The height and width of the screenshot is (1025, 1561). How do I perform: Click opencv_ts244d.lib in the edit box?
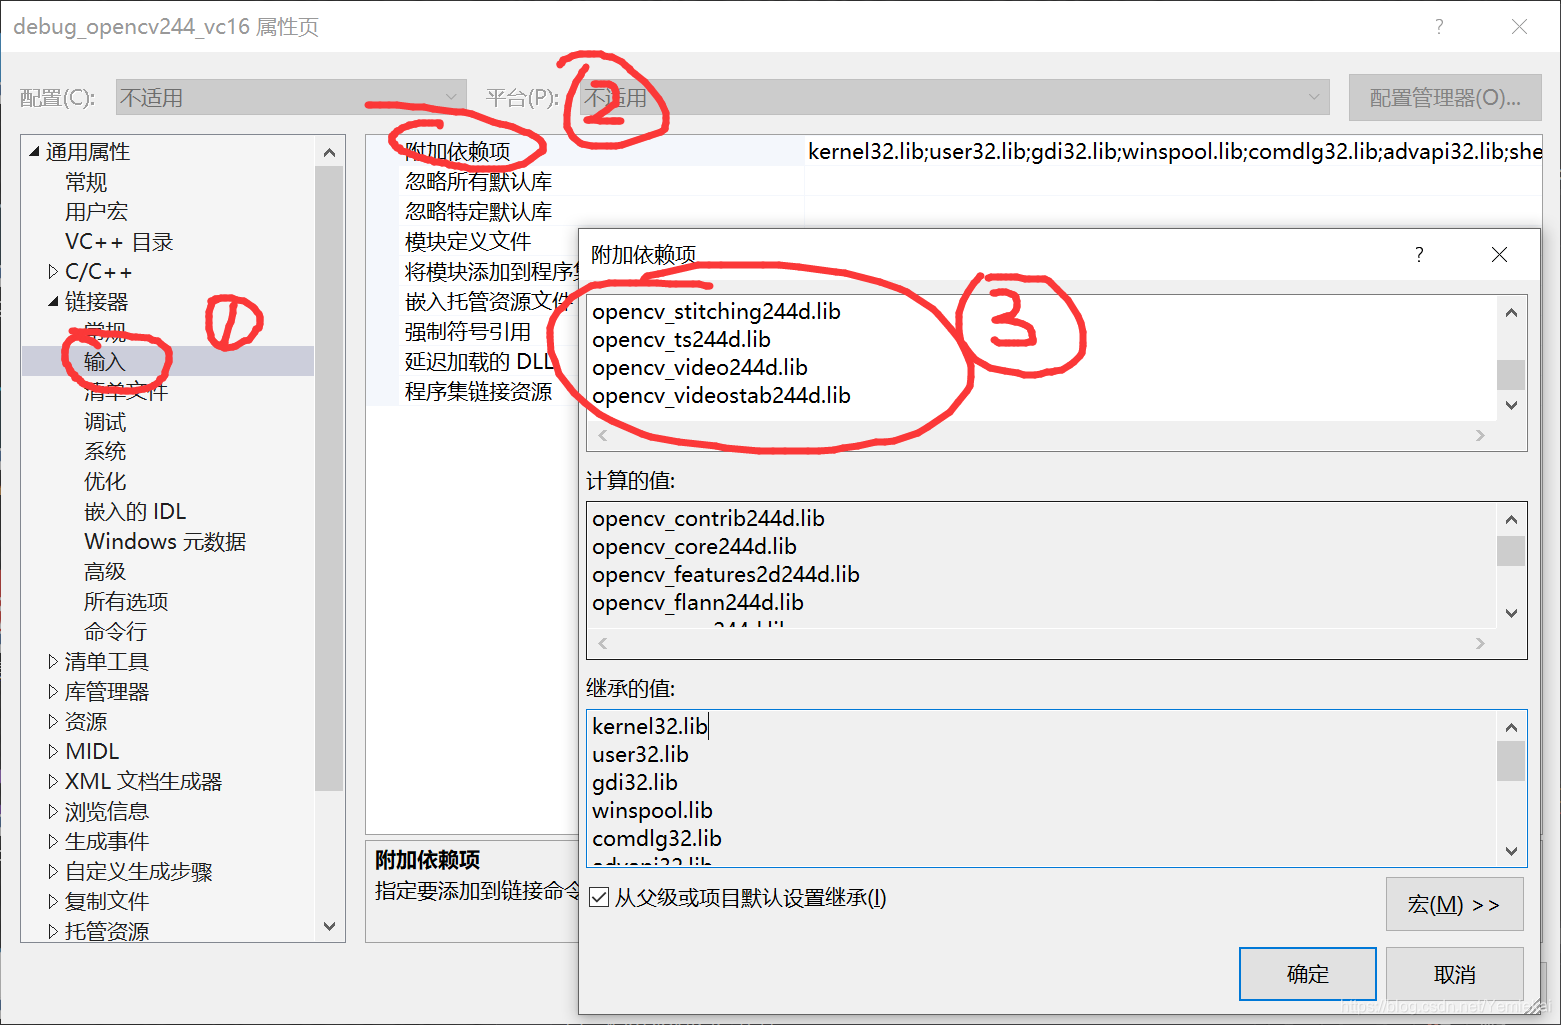681,339
